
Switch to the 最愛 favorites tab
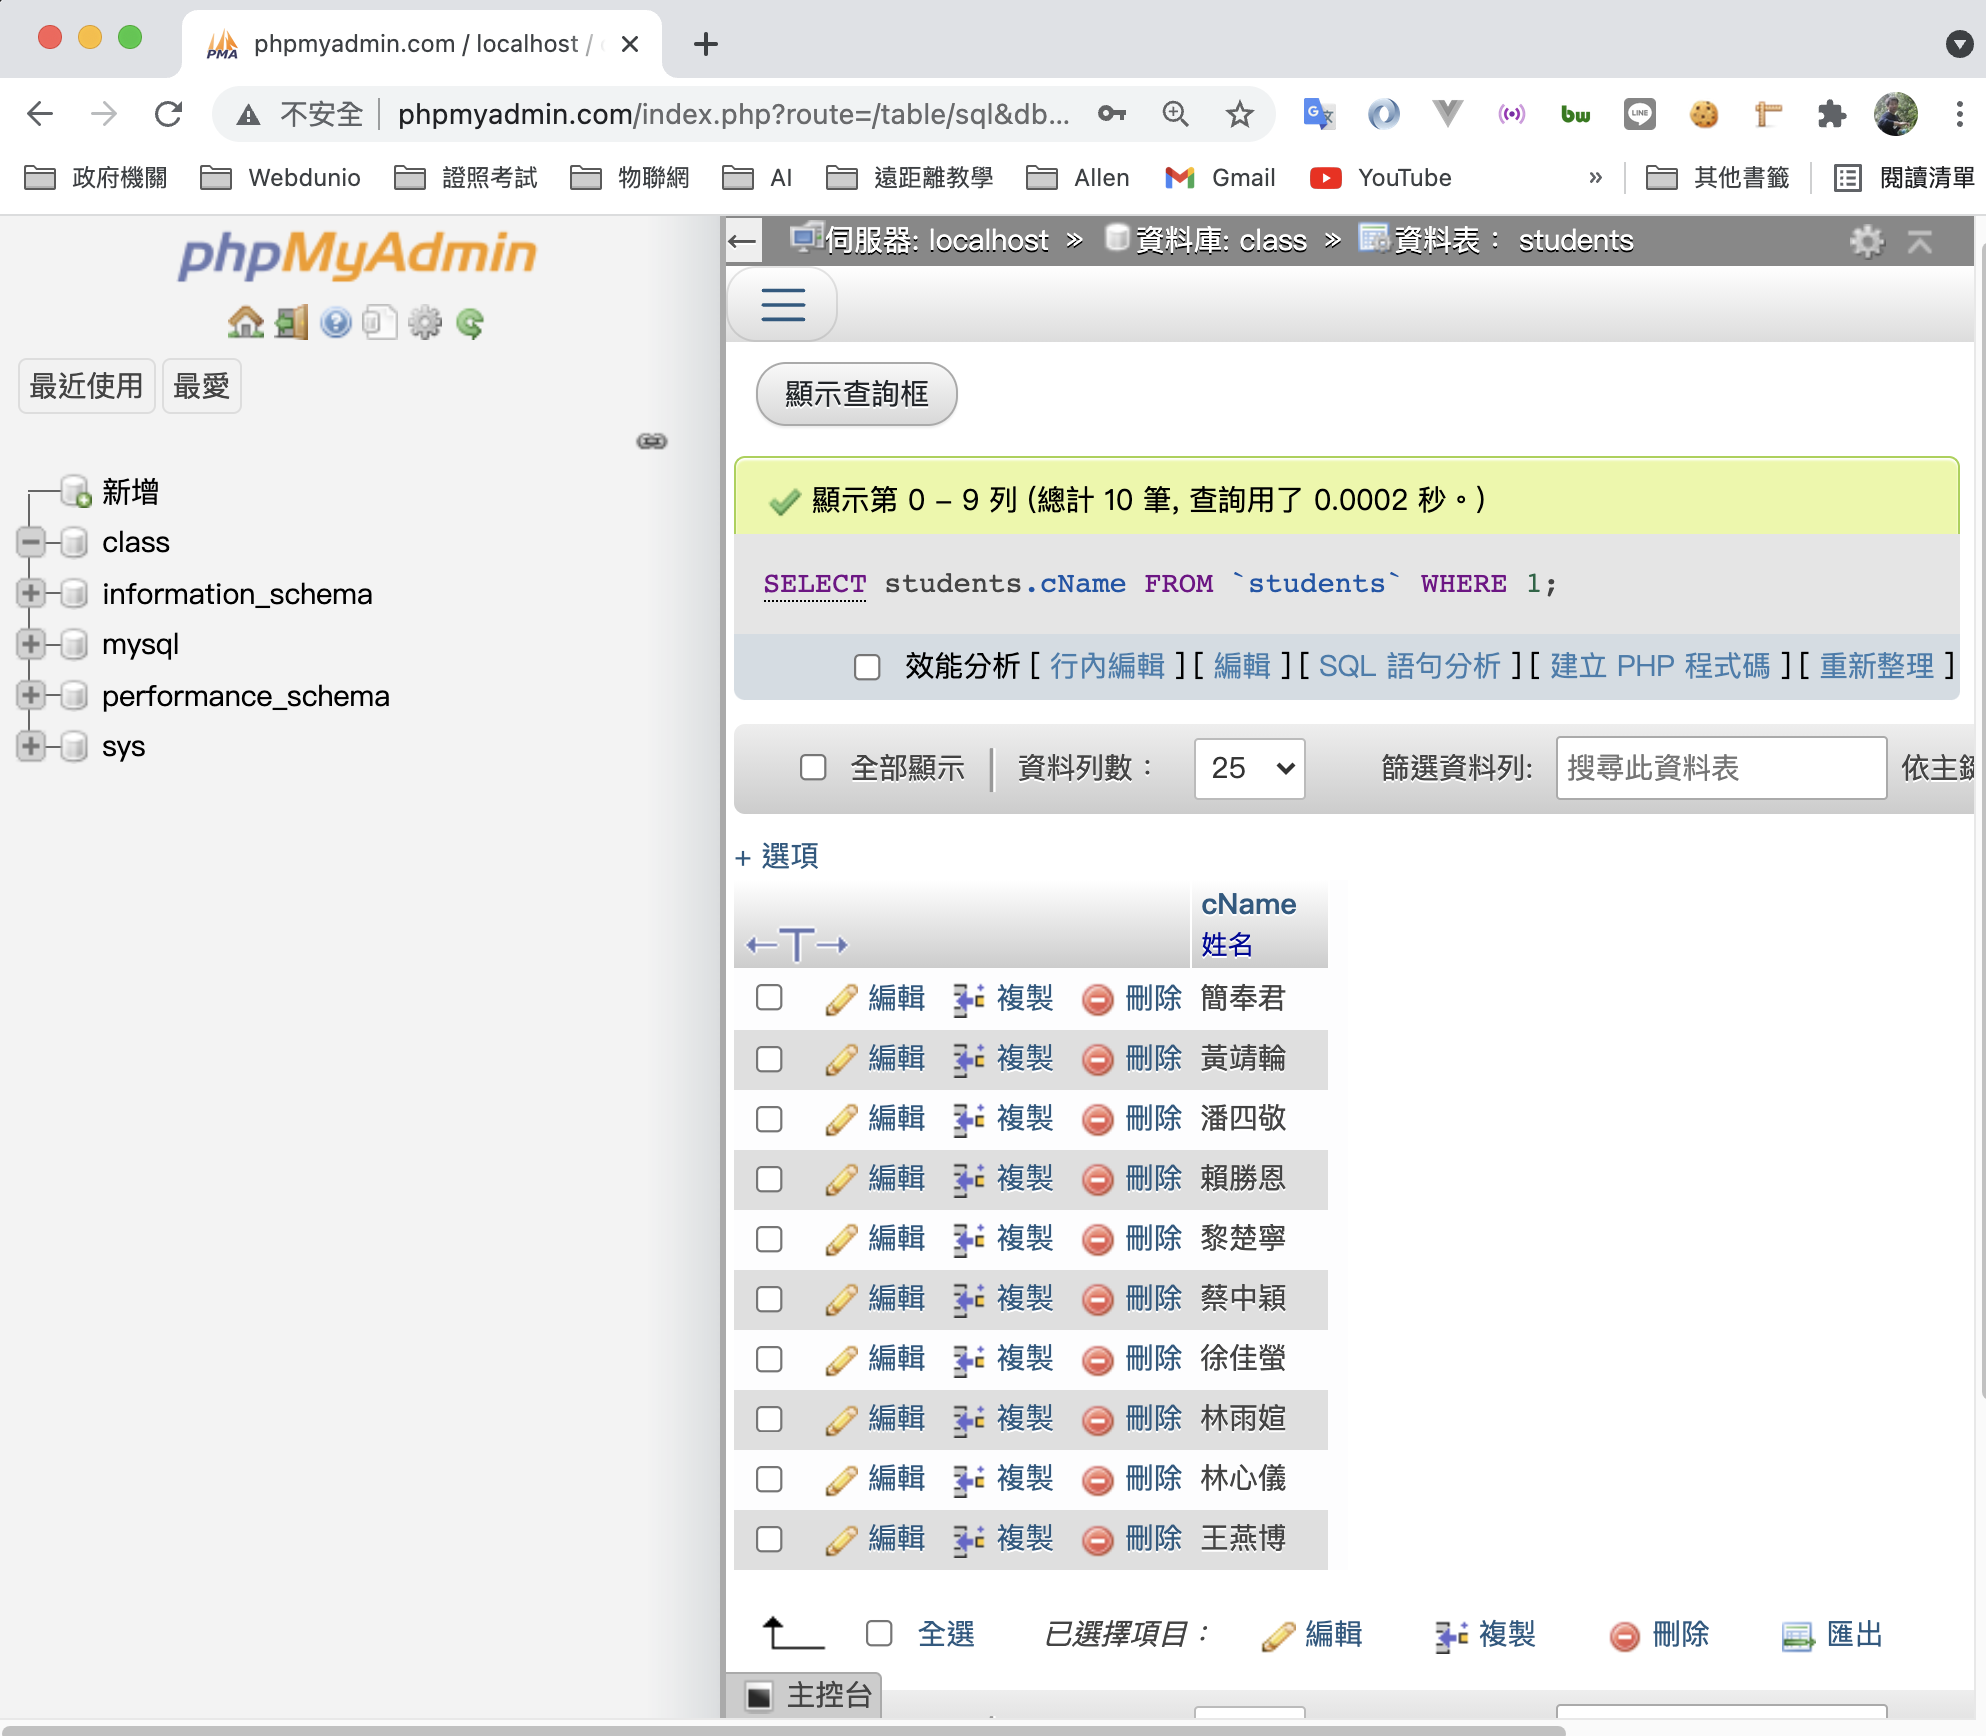point(201,386)
